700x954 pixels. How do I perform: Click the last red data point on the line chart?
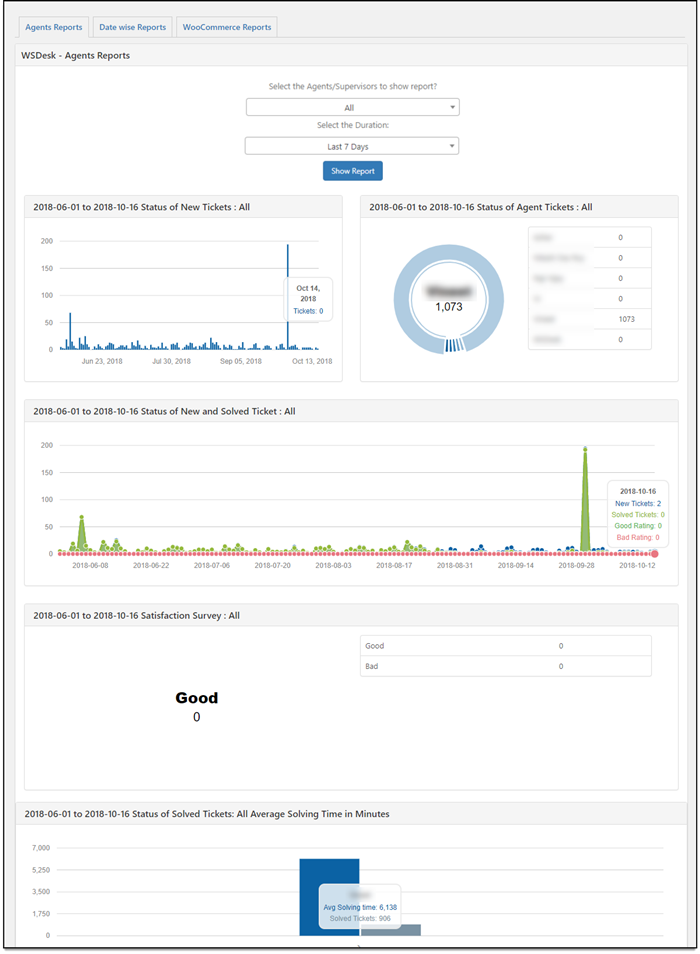[x=655, y=553]
